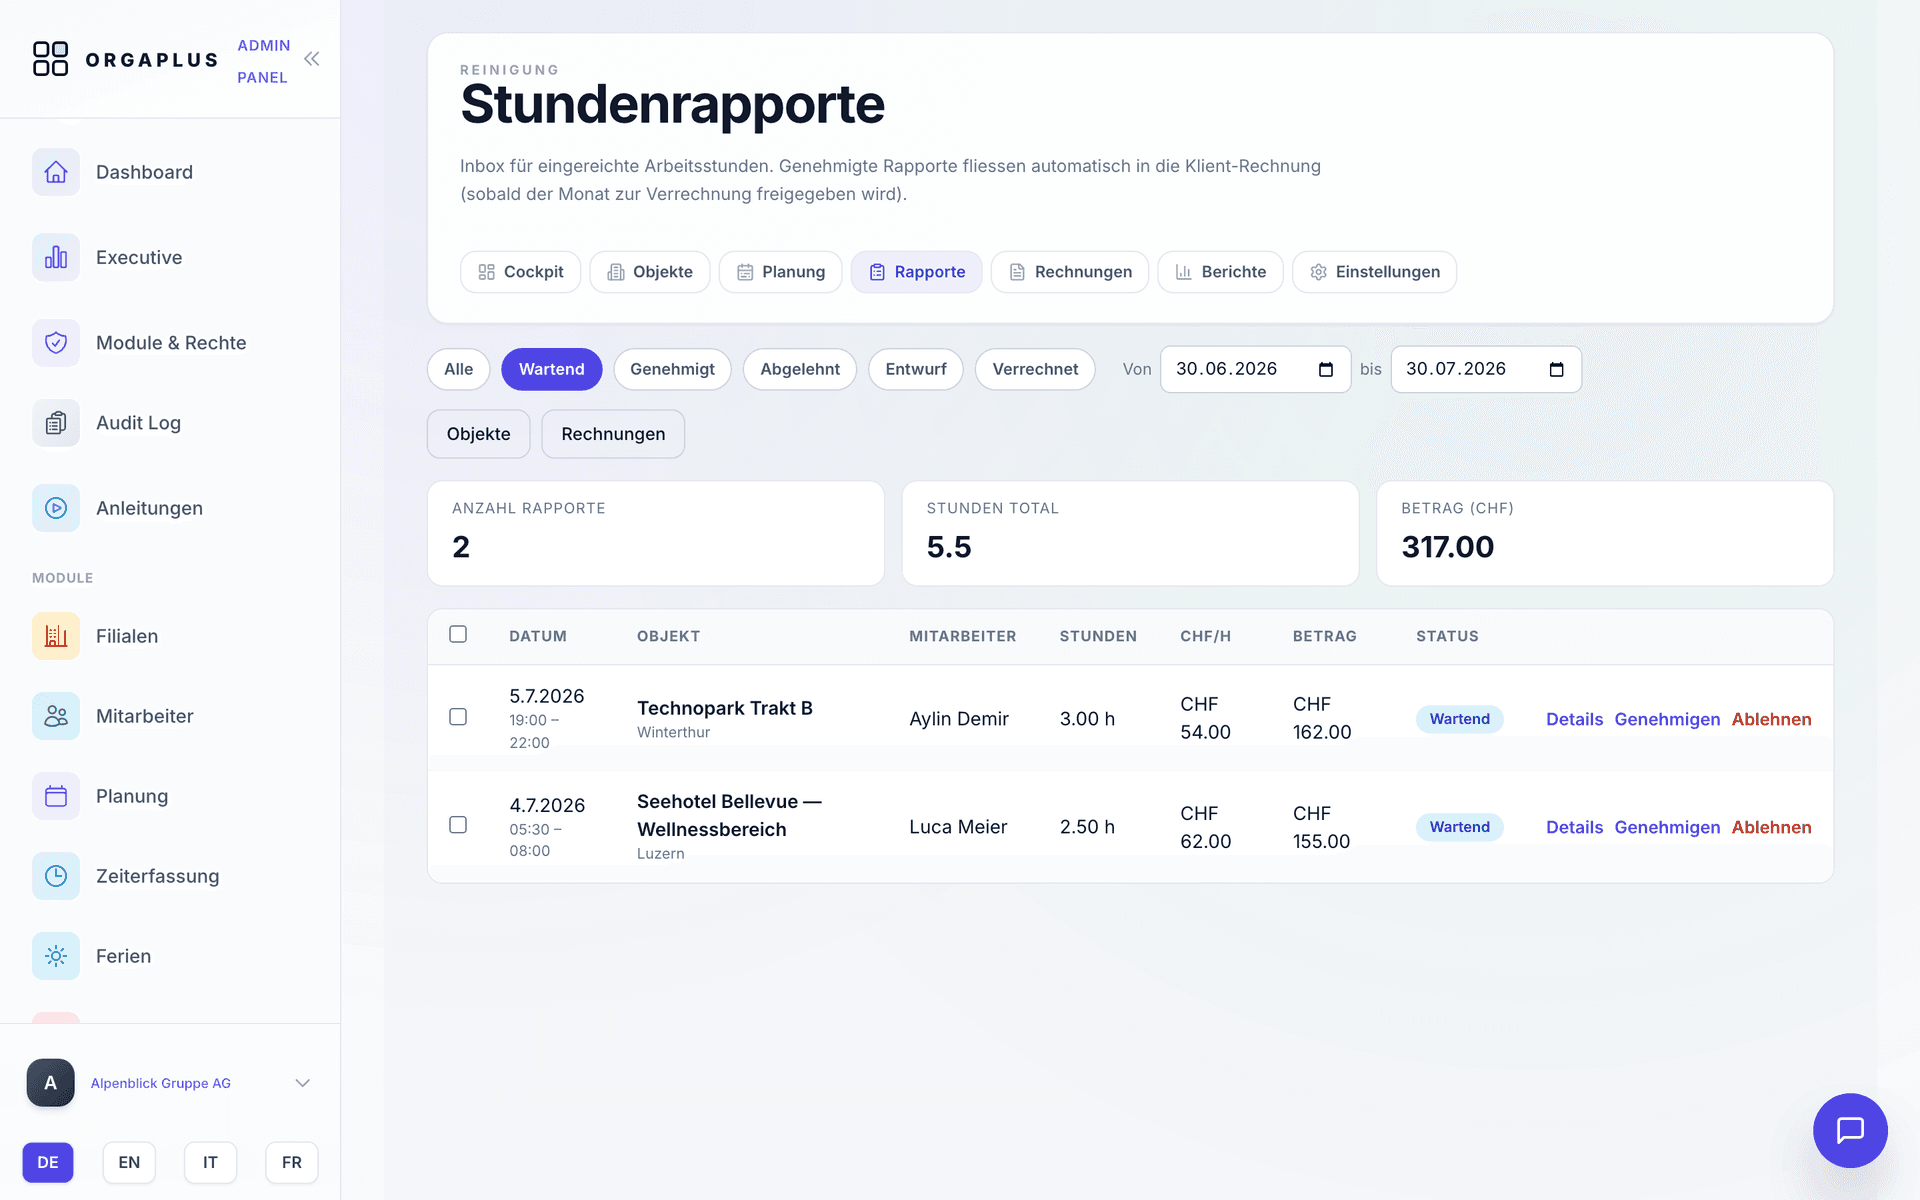Image resolution: width=1920 pixels, height=1200 pixels.
Task: Click Wartend status badge for Luca Meier
Action: tap(1459, 827)
